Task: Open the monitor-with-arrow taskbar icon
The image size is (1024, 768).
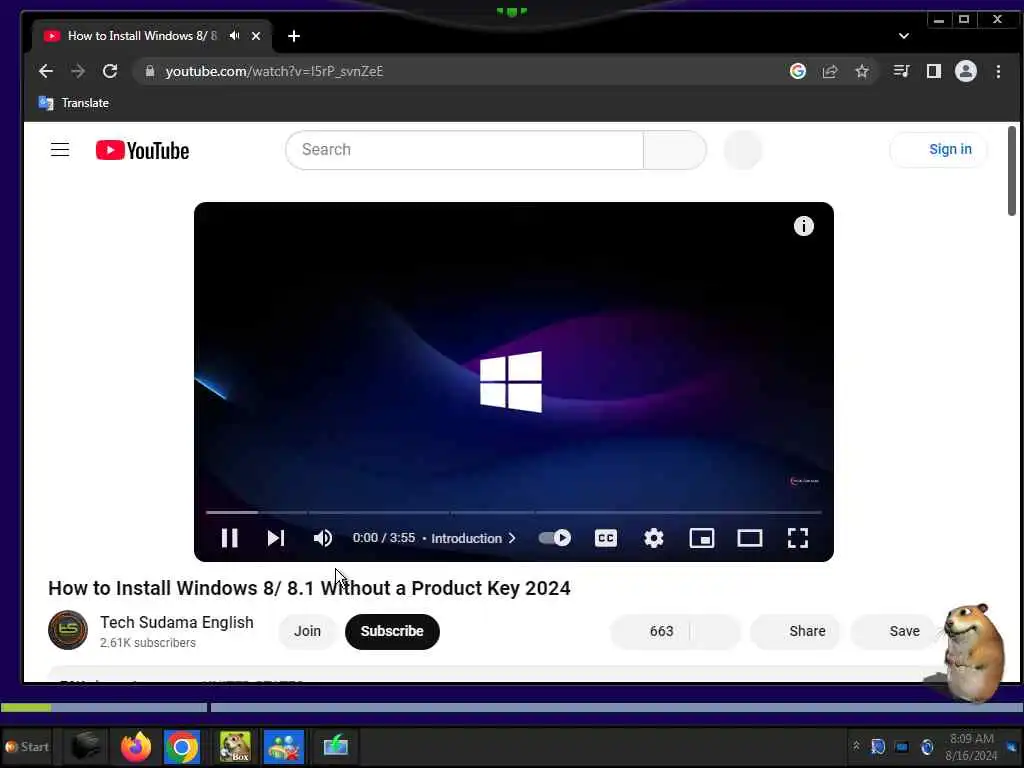Action: pos(336,746)
